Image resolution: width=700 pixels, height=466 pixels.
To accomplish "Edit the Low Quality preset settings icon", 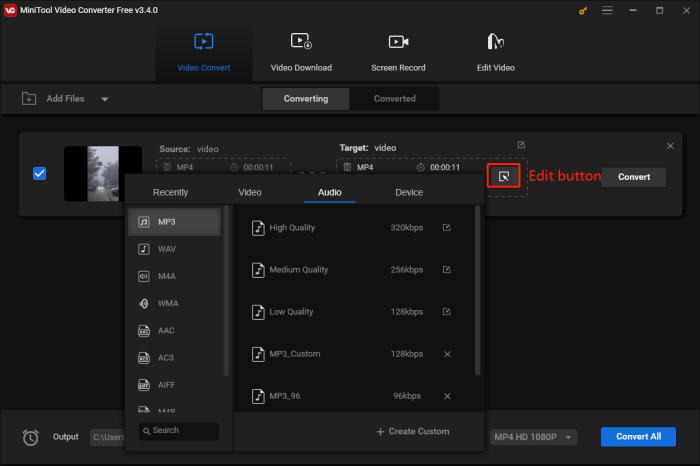I will coord(446,312).
